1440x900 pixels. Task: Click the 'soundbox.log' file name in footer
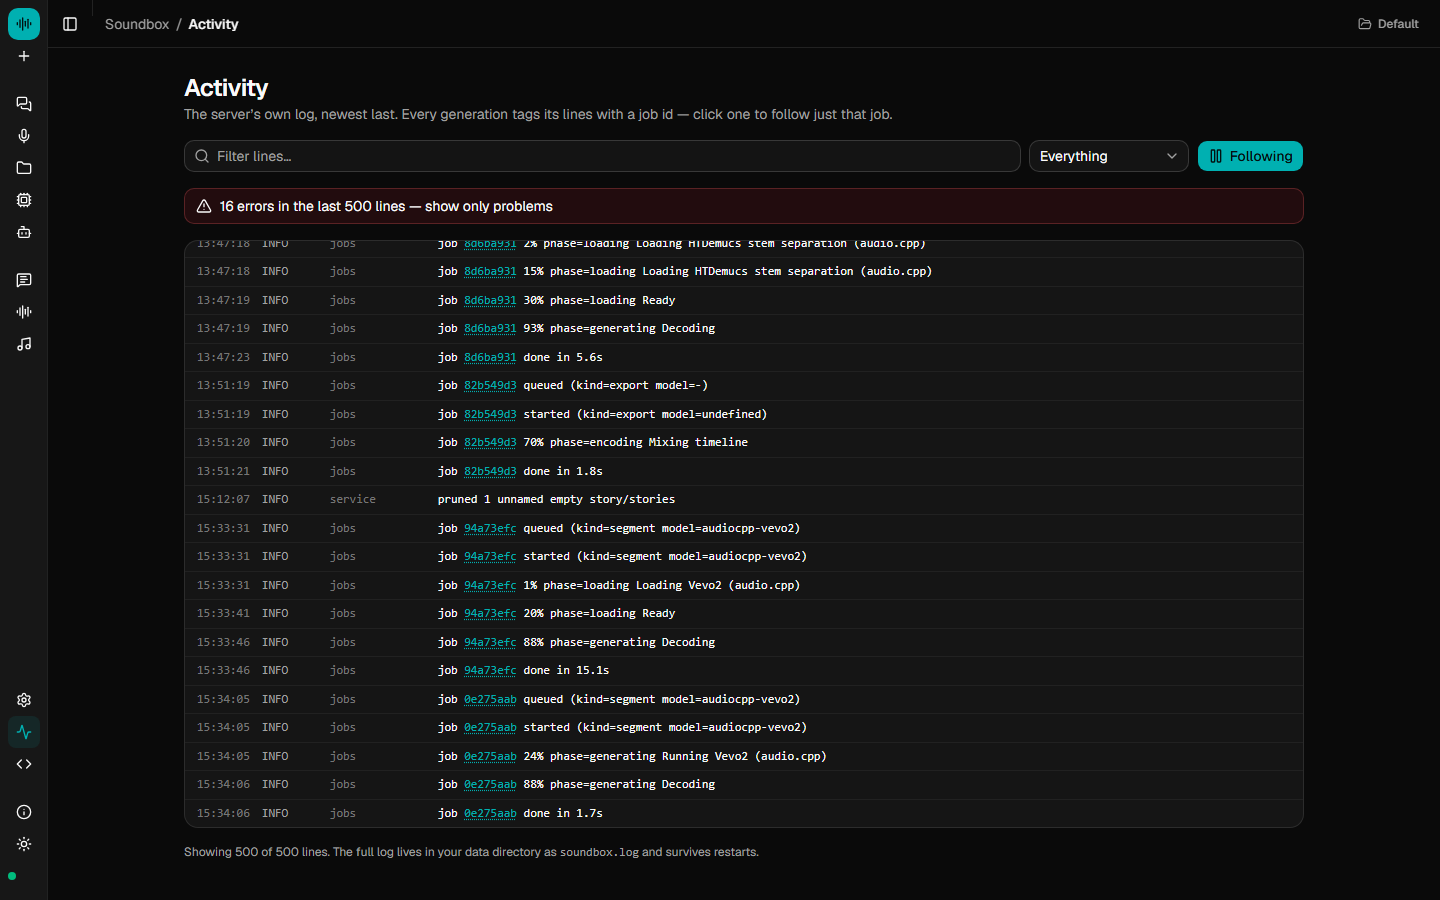tap(599, 852)
